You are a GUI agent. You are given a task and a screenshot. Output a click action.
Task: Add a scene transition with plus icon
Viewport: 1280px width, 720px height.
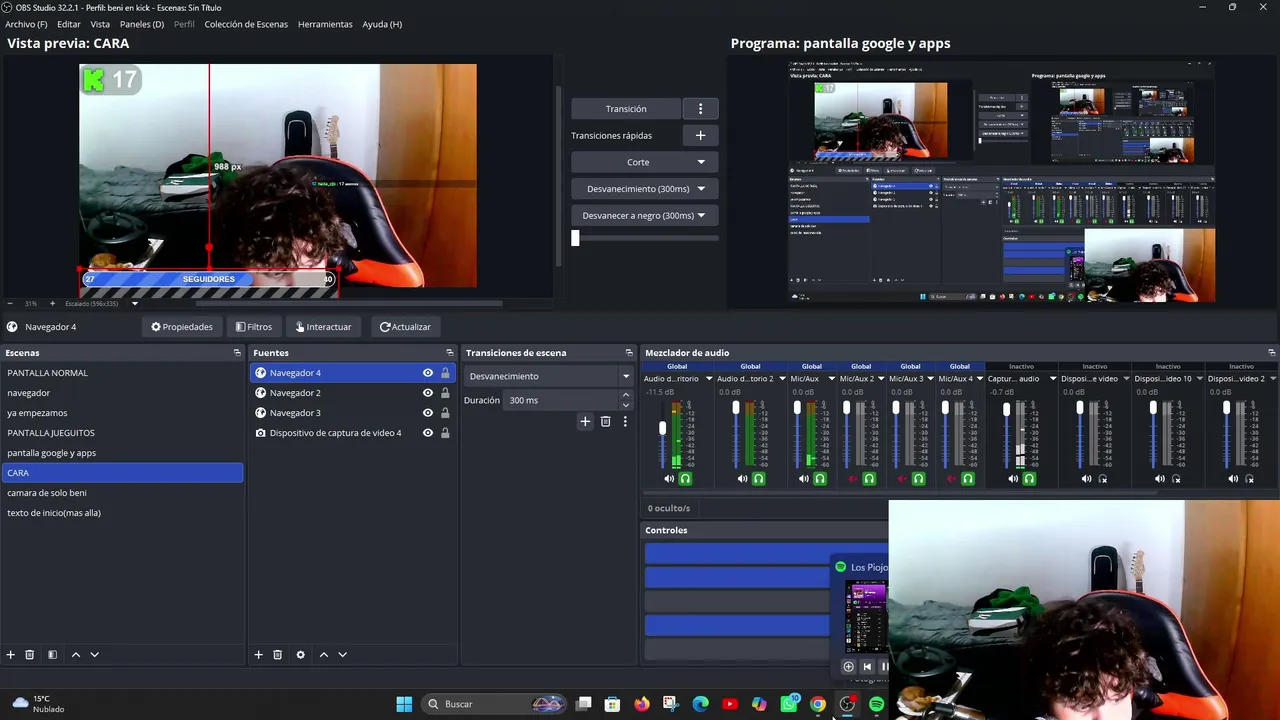point(585,422)
